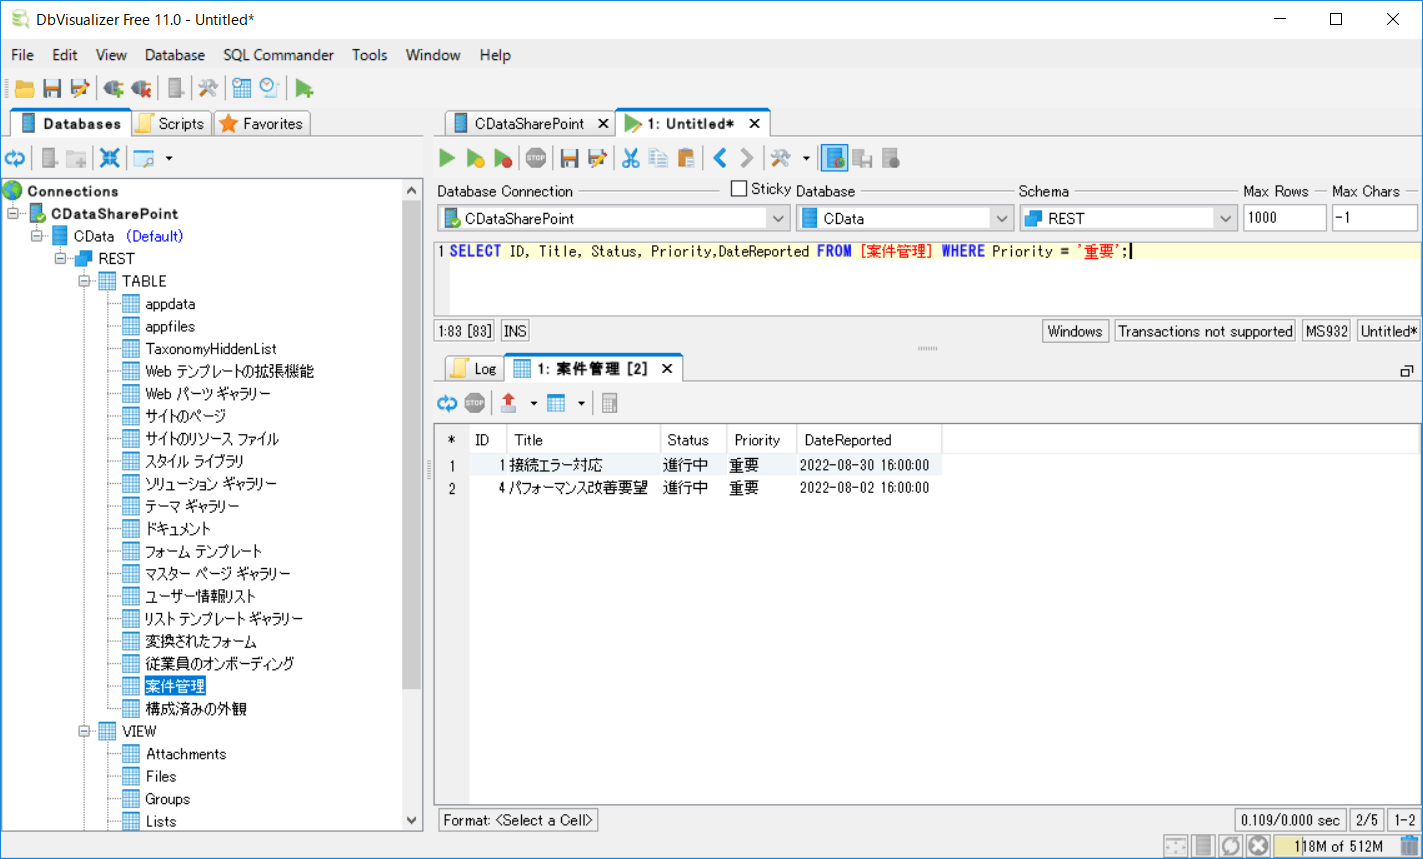The image size is (1423, 859).
Task: Enable the Sticky checkbox
Action: (739, 188)
